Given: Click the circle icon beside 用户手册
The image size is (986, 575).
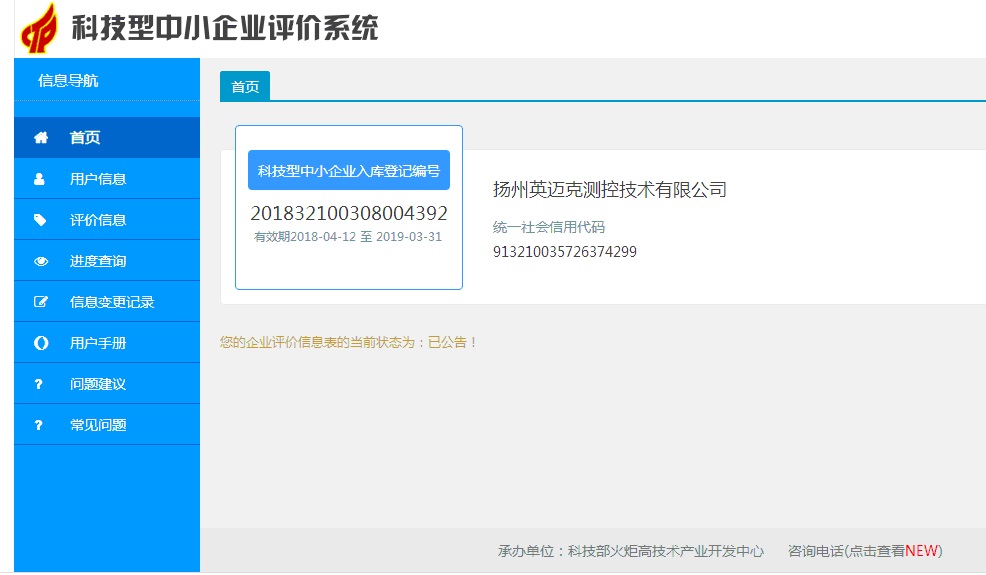Looking at the screenshot, I should click(x=40, y=343).
